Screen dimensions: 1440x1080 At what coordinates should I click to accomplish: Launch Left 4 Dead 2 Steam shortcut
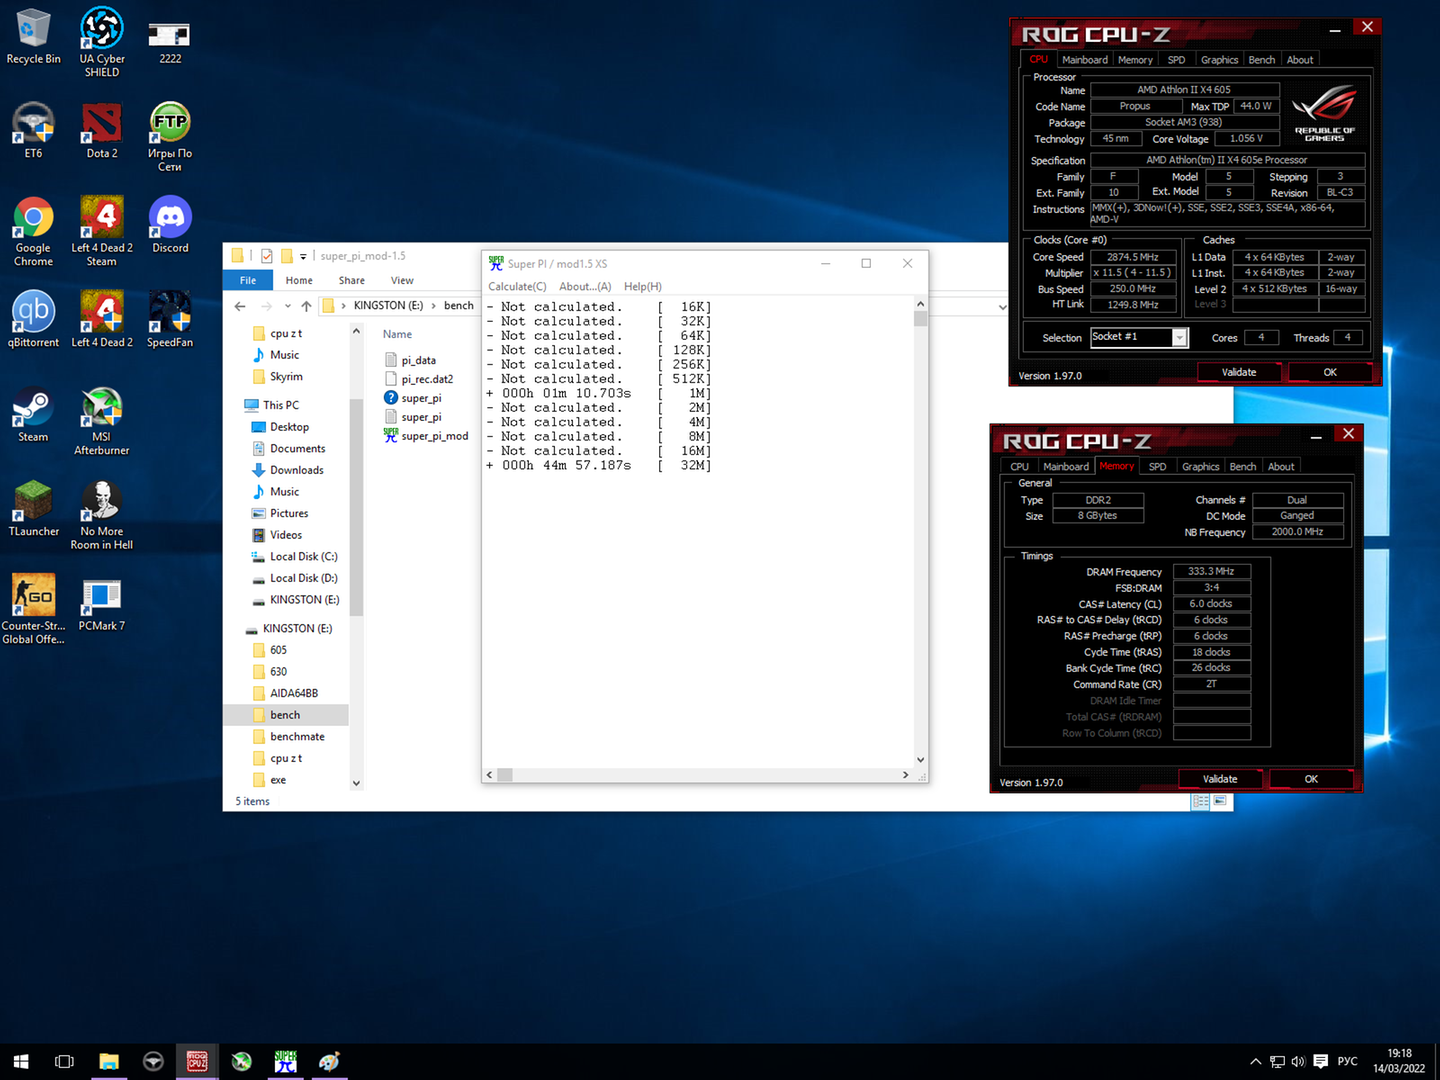click(101, 232)
